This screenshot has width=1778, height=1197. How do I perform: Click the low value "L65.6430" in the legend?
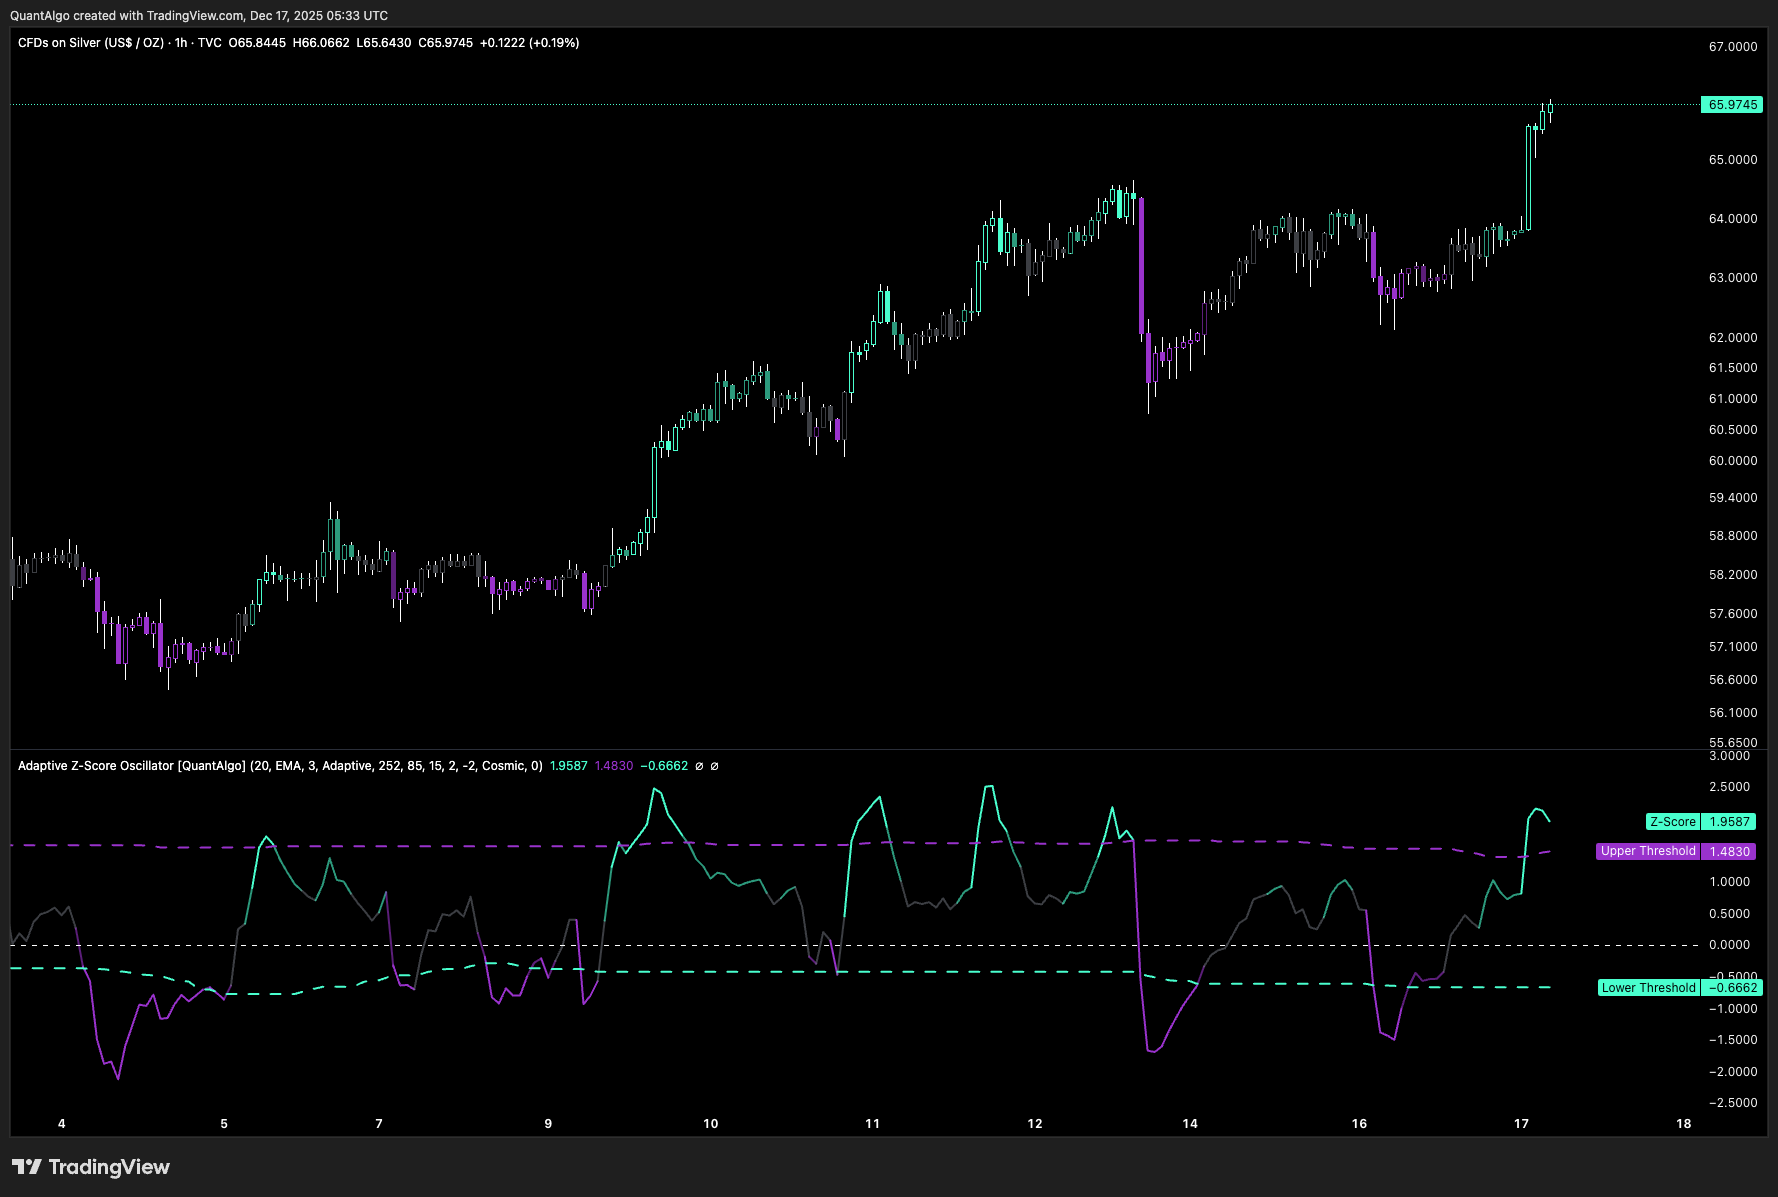click(384, 43)
